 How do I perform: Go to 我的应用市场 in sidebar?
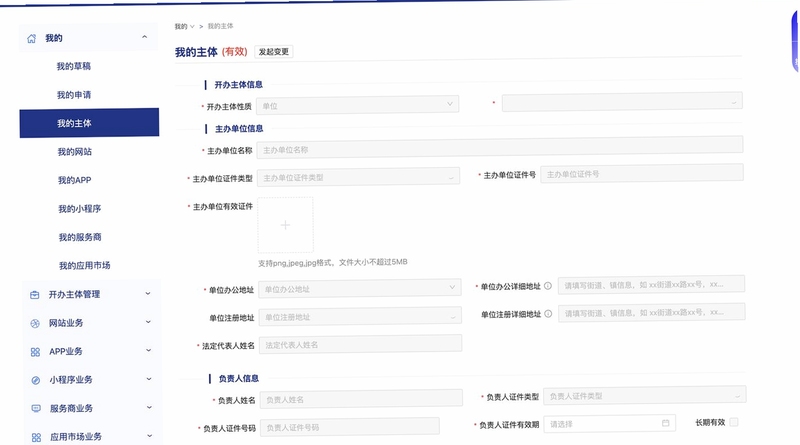[85, 266]
